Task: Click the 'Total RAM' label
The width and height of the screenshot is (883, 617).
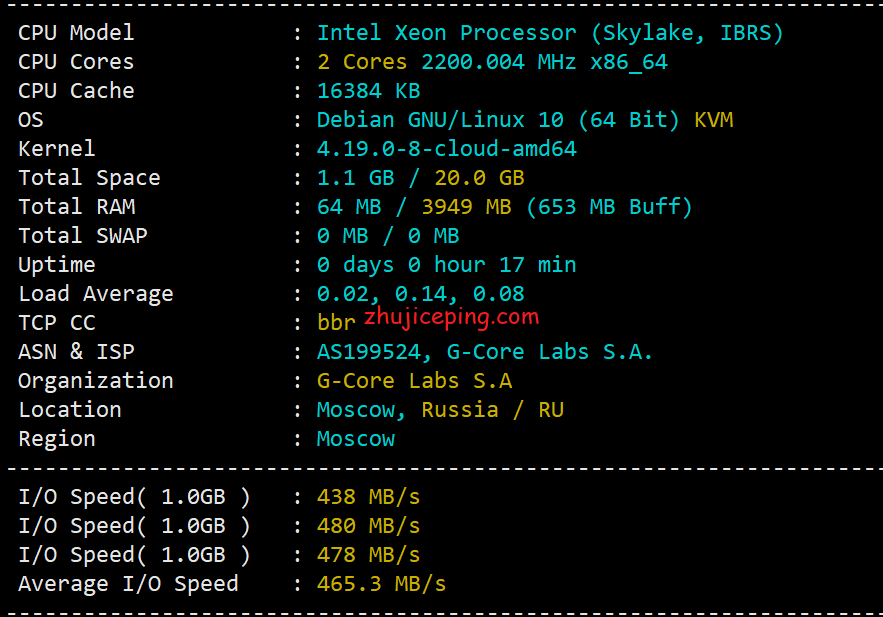Action: tap(77, 207)
